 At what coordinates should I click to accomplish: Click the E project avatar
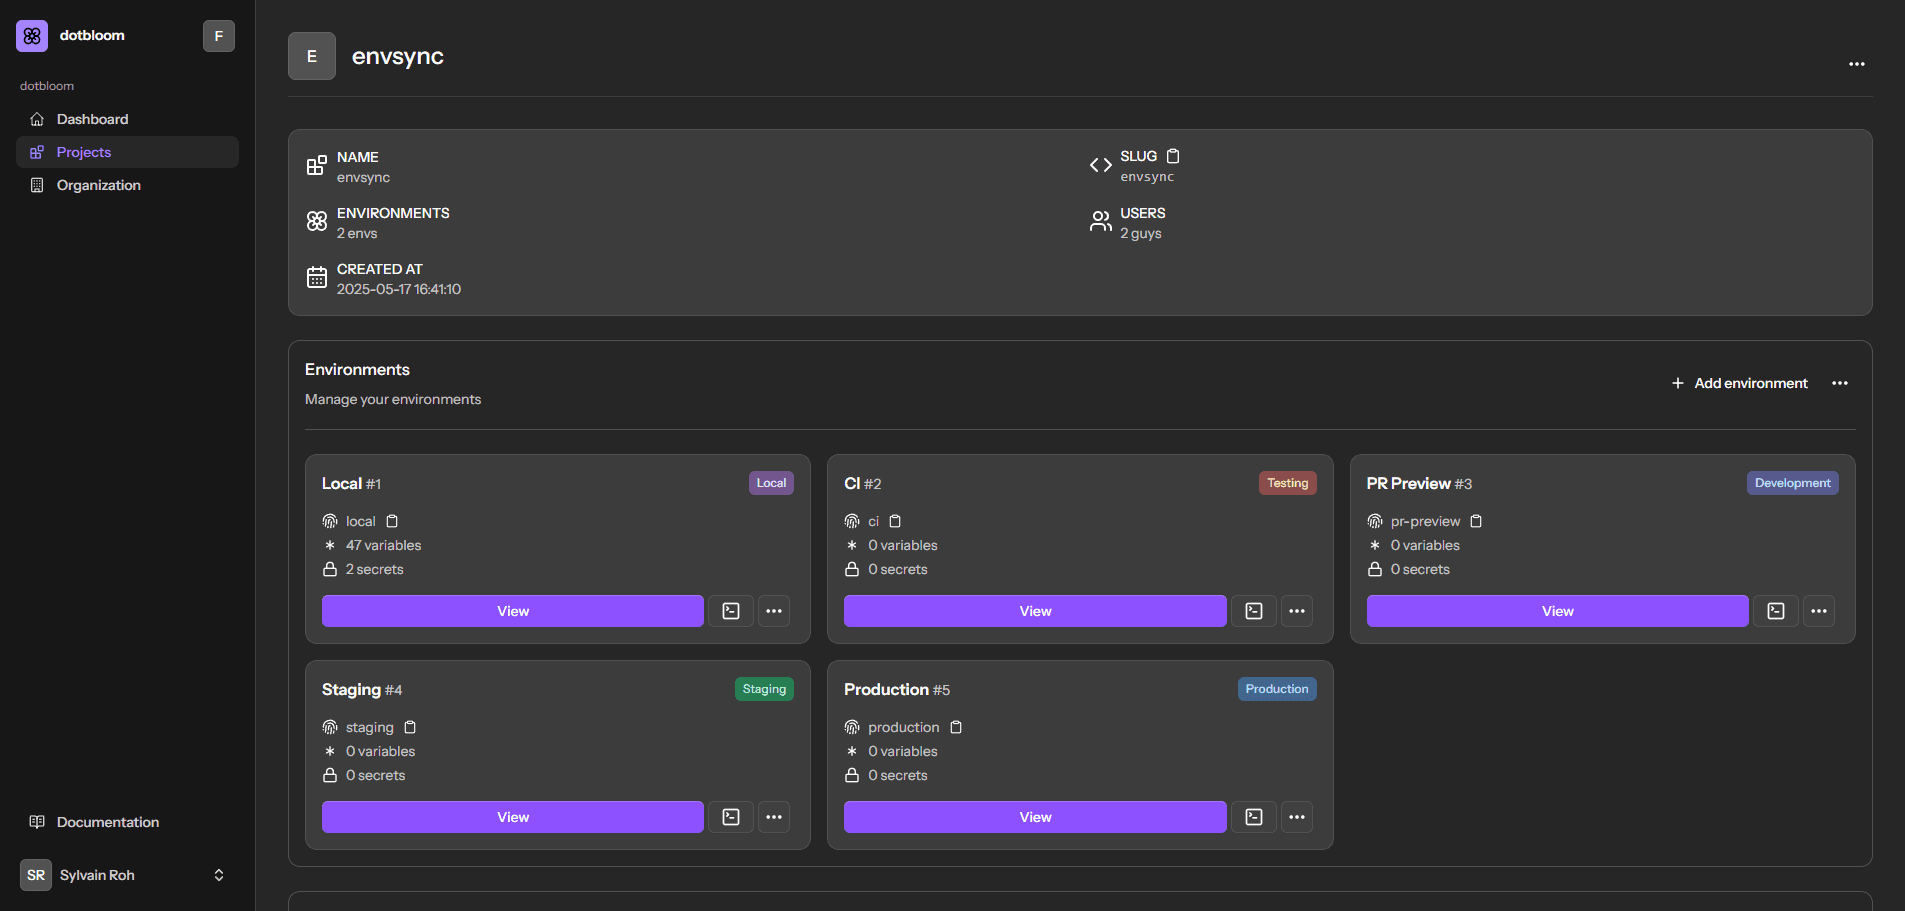[312, 56]
